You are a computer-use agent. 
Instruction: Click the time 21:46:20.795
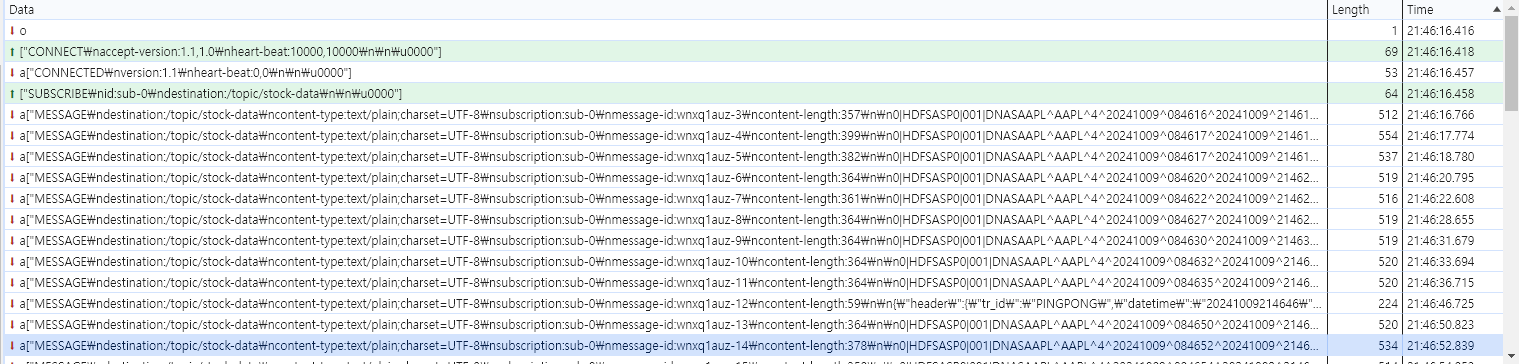(1441, 178)
